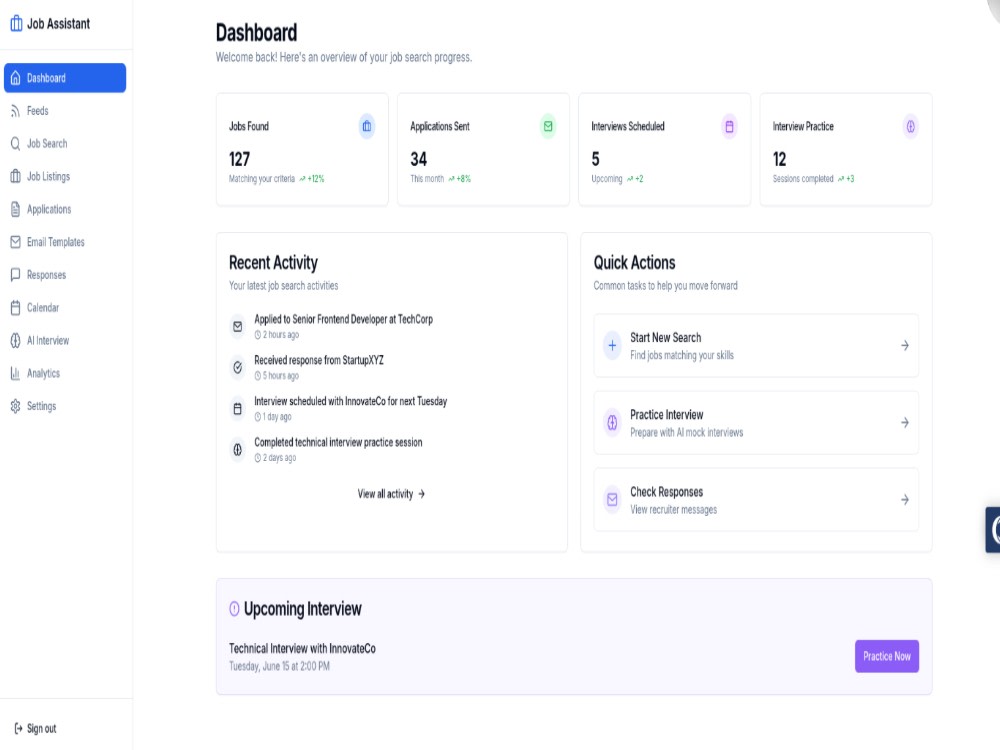Click the Job Listings briefcase icon
This screenshot has width=1000, height=750.
[x=15, y=177]
